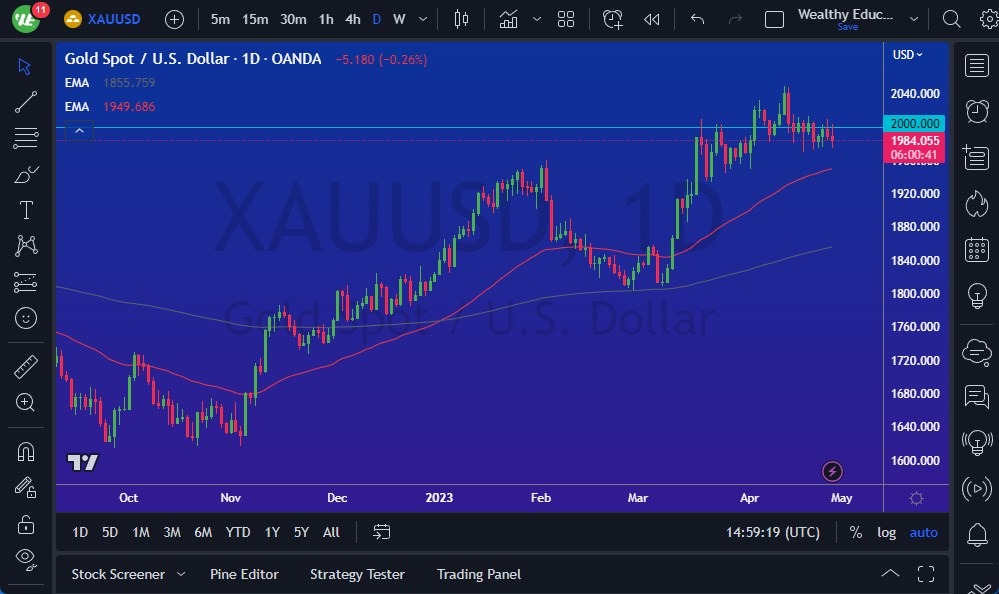The width and height of the screenshot is (999, 594).
Task: Open the user profile avatar menu
Action: coord(26,18)
